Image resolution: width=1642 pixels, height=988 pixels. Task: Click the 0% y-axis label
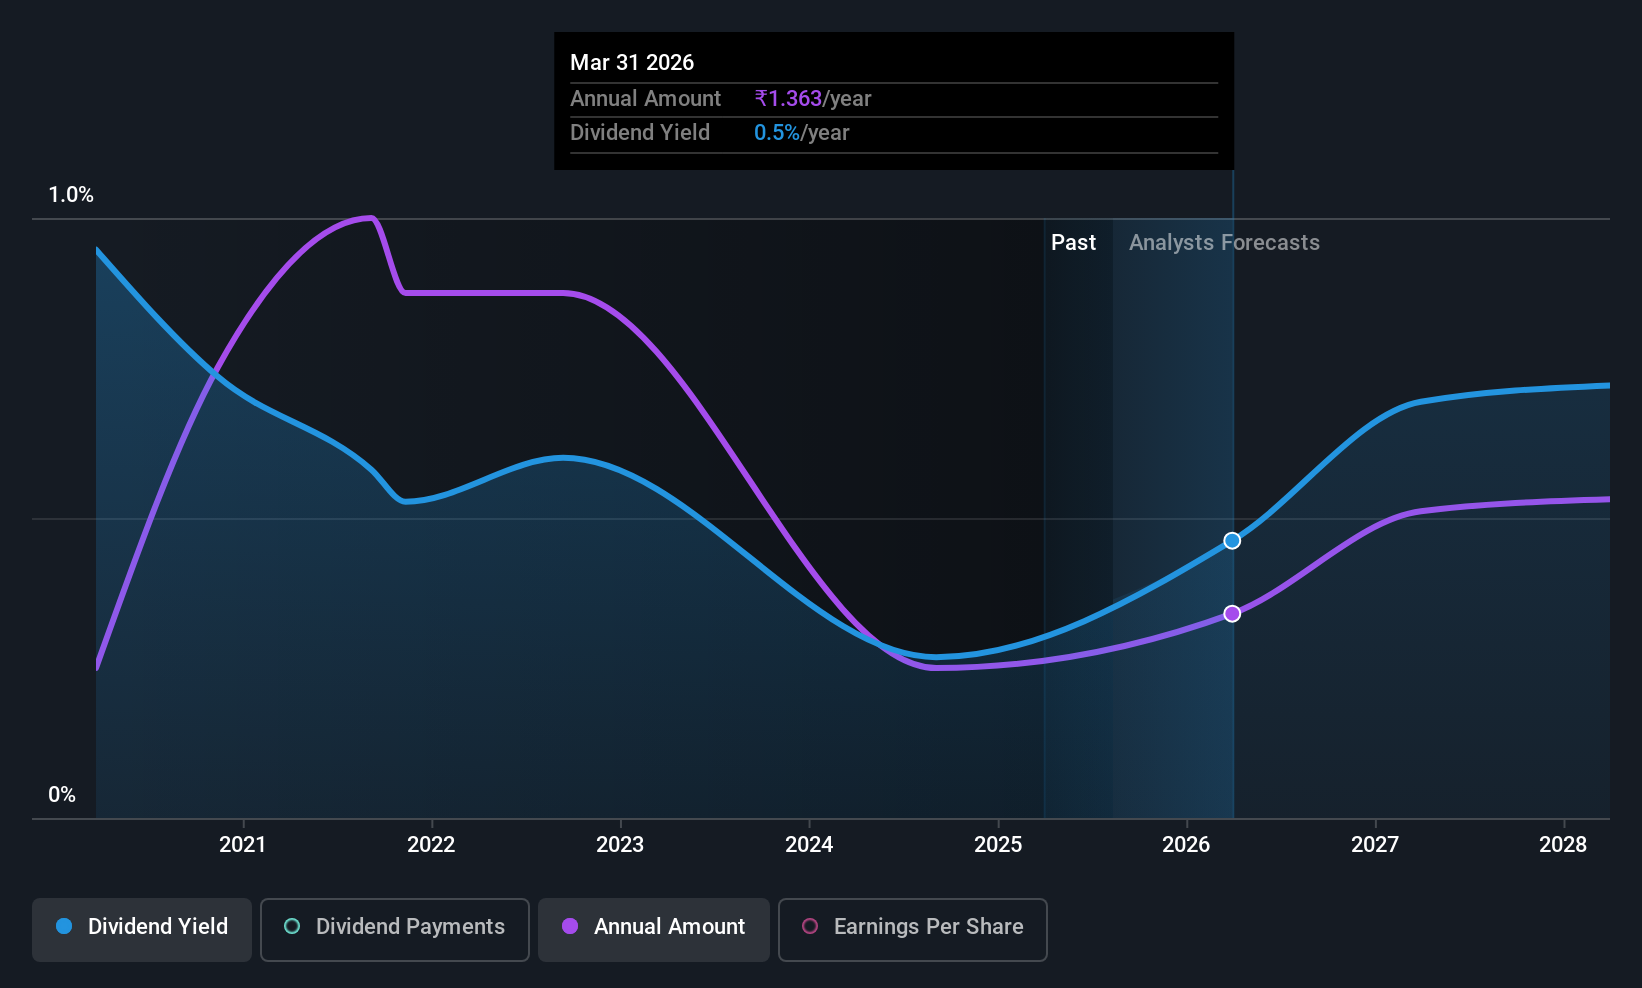coord(62,795)
